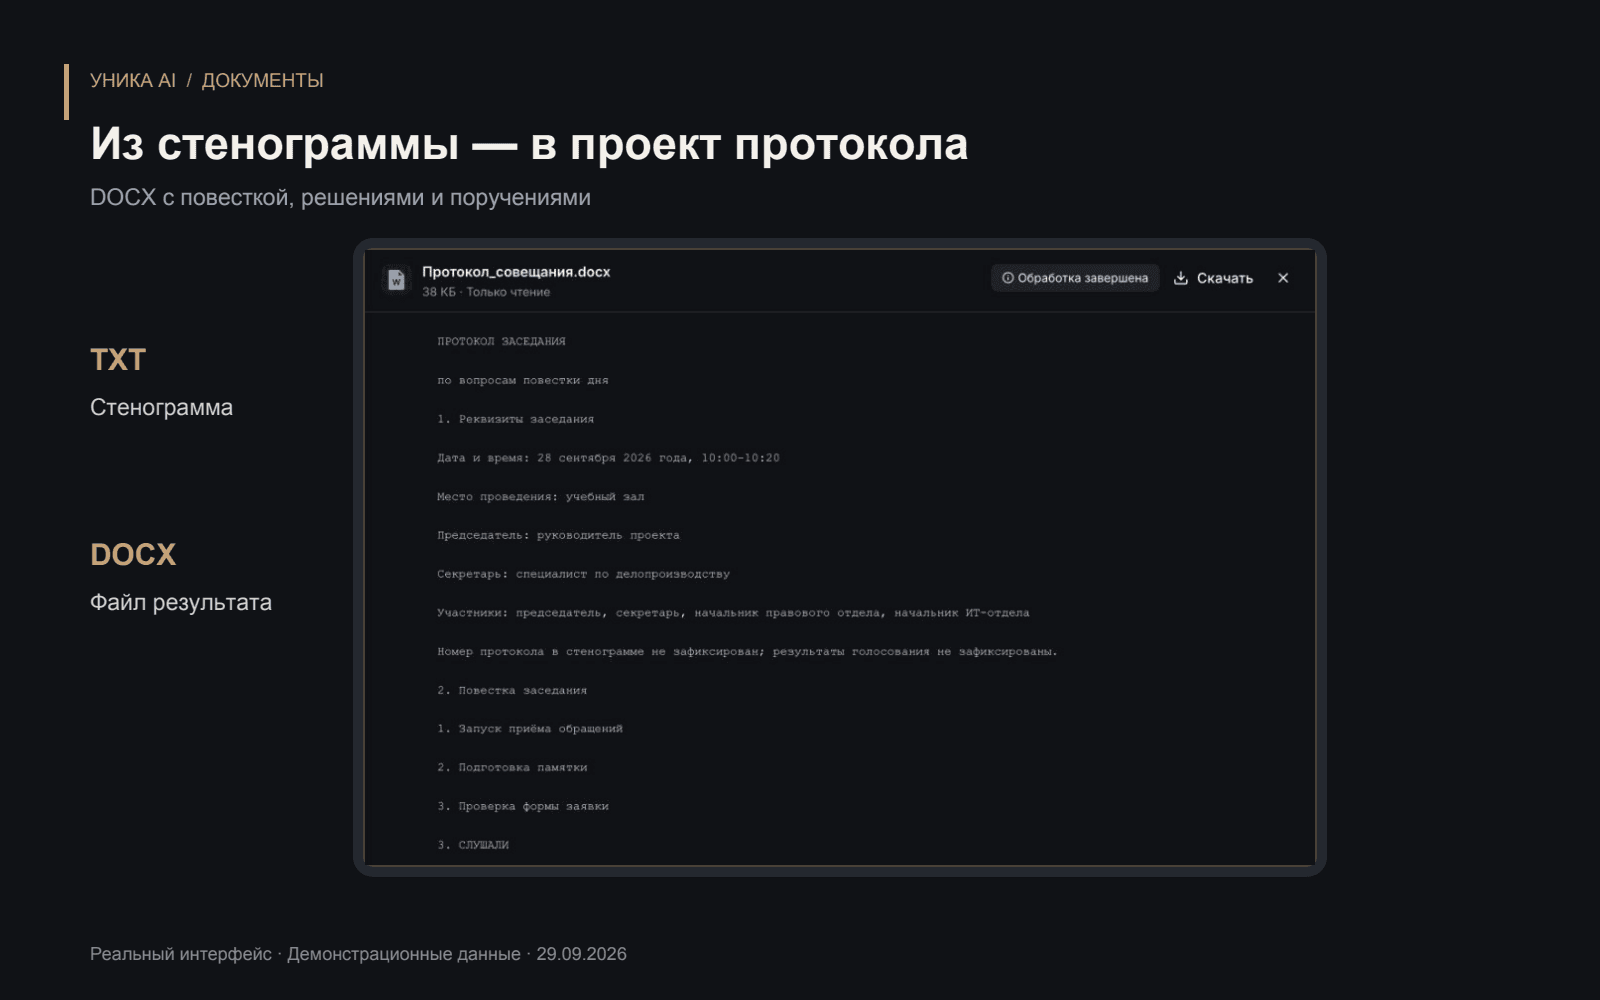Click the Председатель: руководитель проекта line
Image resolution: width=1600 pixels, height=1000 pixels.
pyautogui.click(x=558, y=536)
